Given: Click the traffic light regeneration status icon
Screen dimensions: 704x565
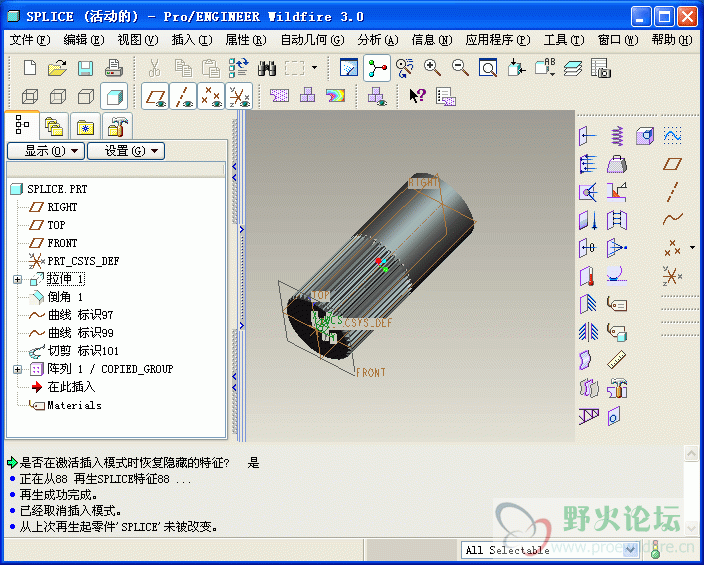Looking at the screenshot, I should coord(655,549).
